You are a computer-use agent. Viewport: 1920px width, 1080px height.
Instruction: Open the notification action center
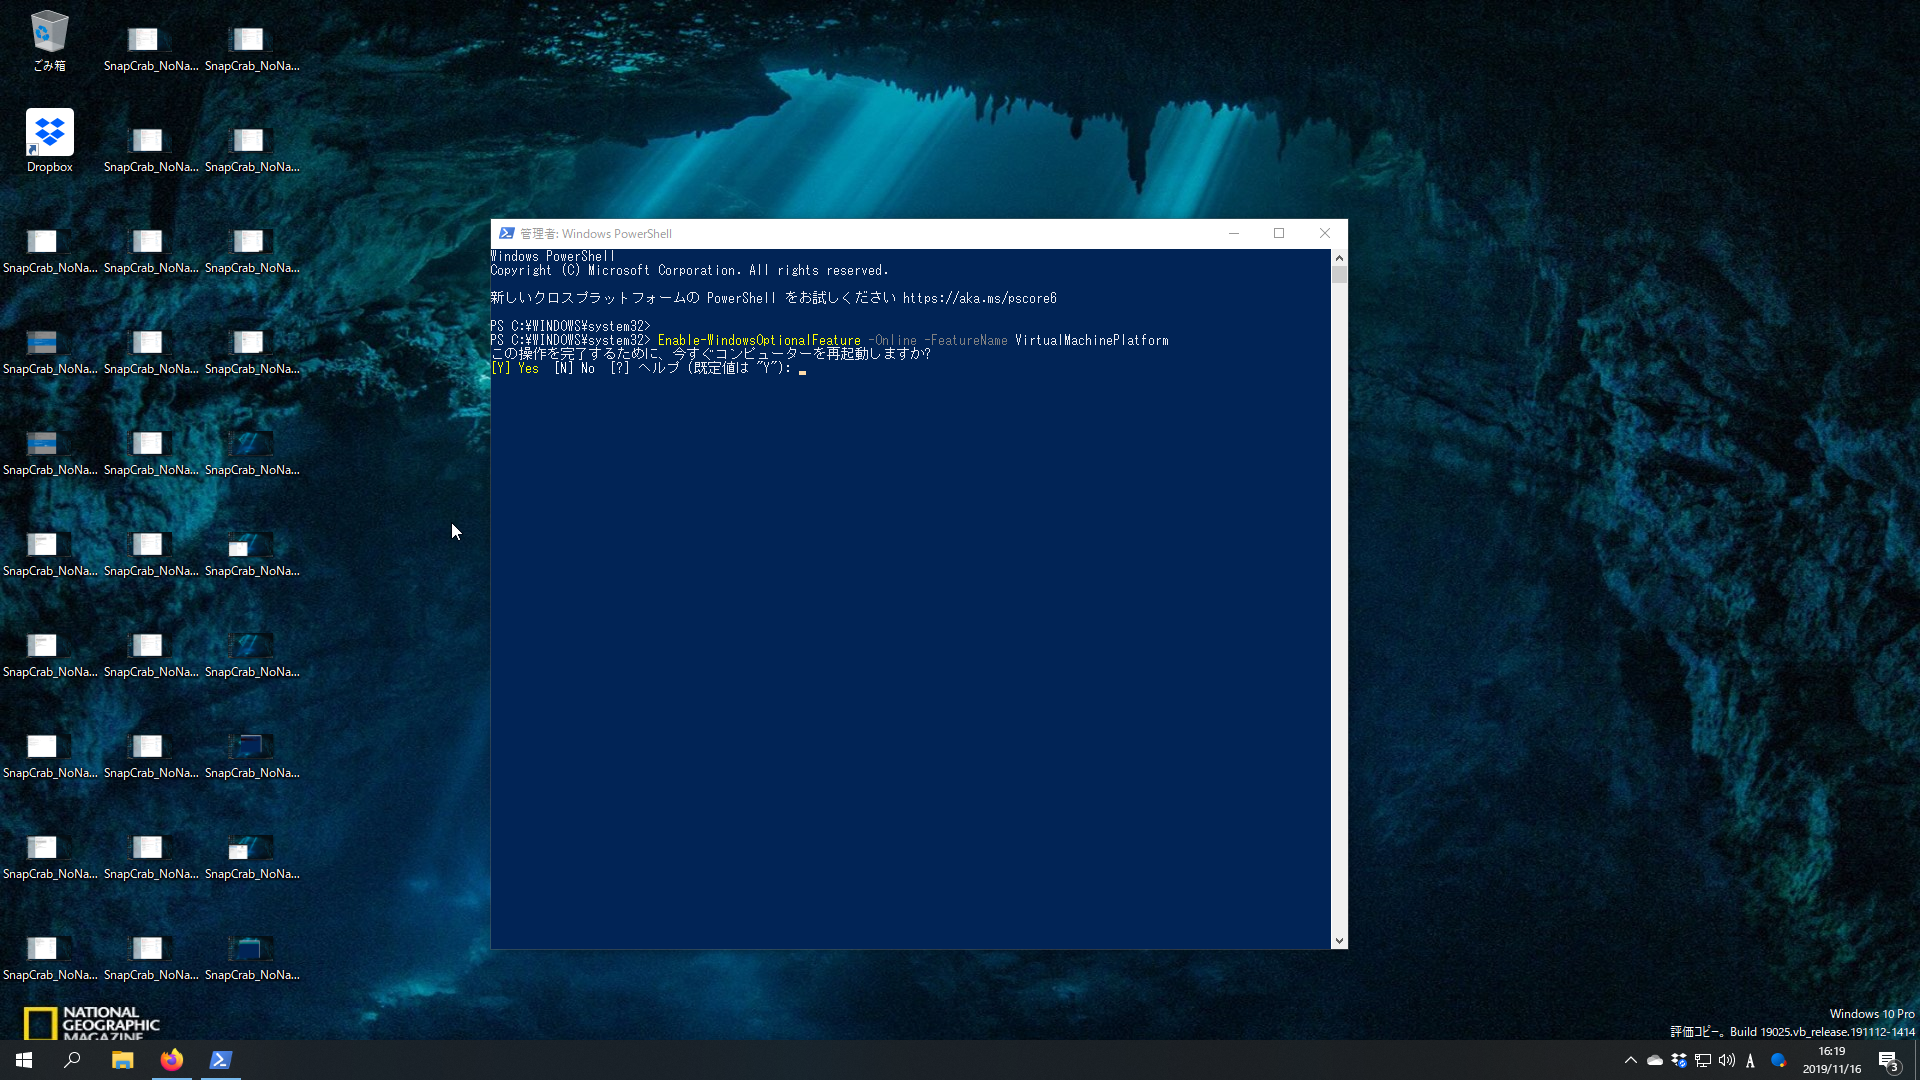coord(1888,1061)
